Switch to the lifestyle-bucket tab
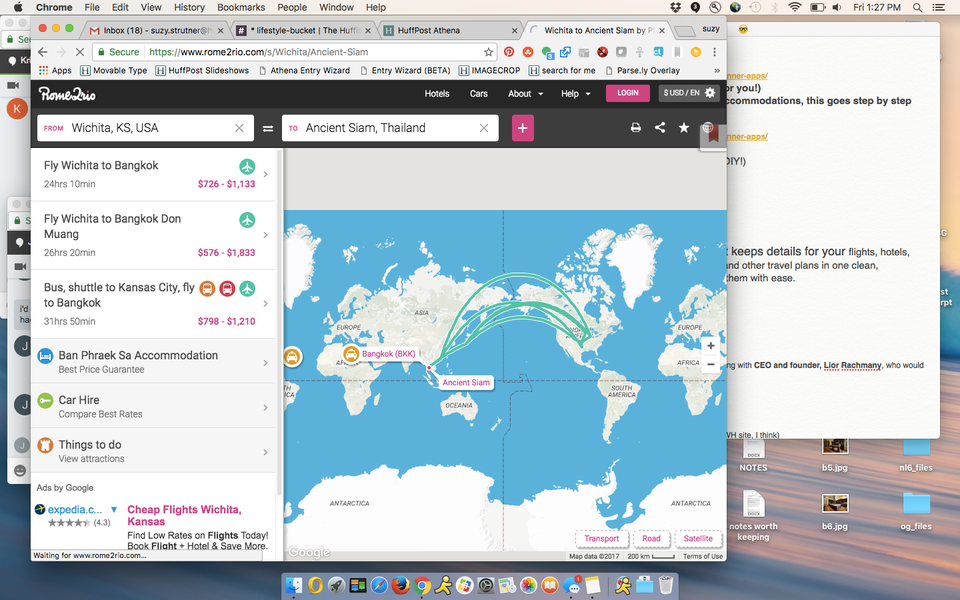This screenshot has height=600, width=960. (x=304, y=30)
